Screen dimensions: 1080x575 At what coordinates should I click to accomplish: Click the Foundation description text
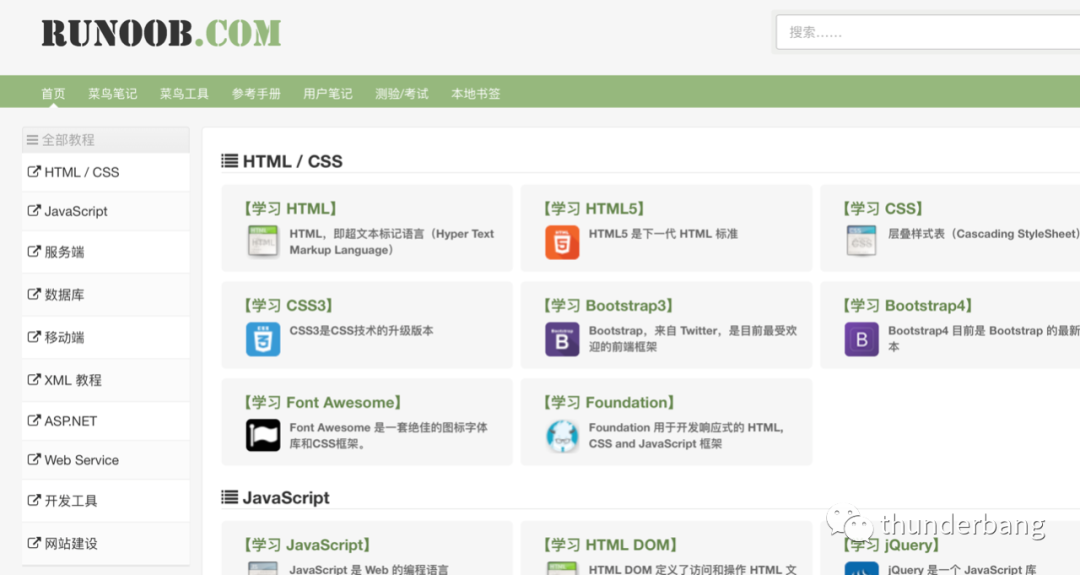(x=686, y=435)
